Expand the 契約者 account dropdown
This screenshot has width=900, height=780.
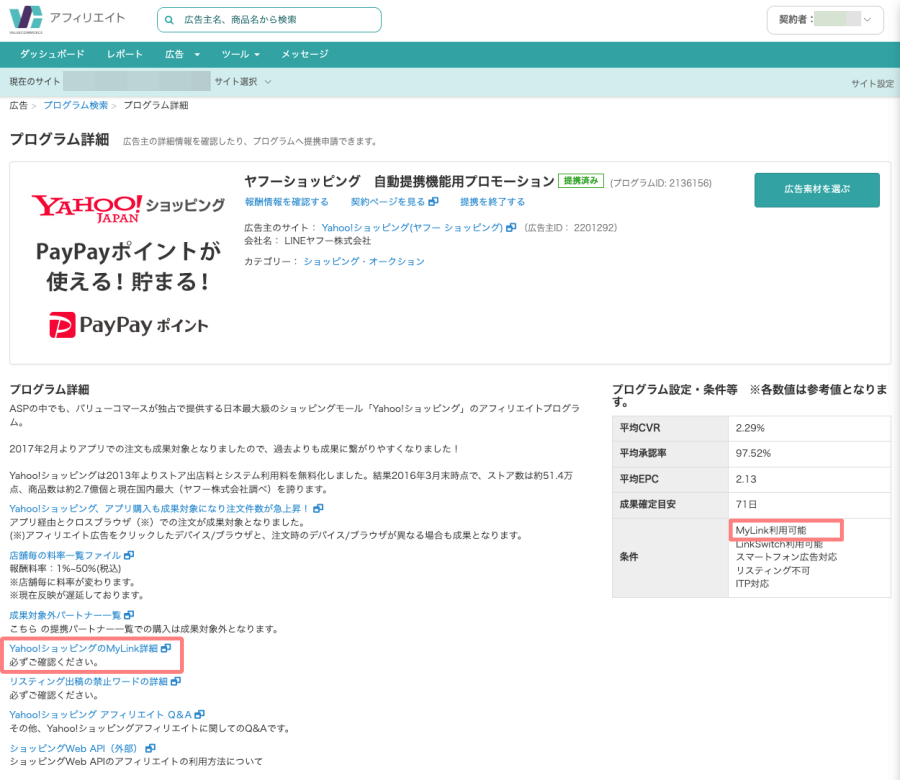(825, 20)
